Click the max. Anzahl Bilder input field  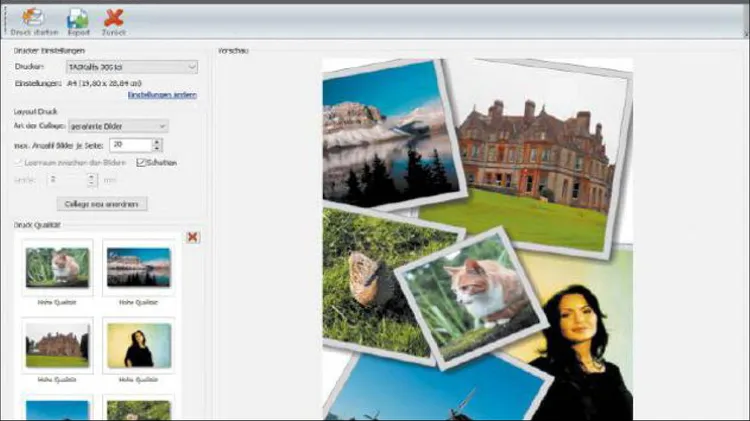(x=131, y=144)
